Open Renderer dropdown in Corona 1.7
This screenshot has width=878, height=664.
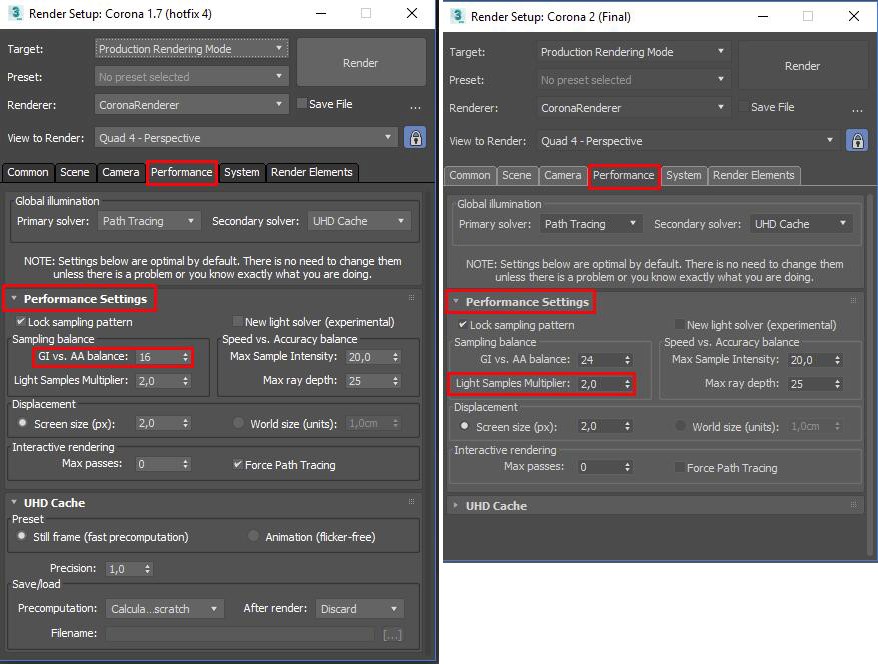click(192, 104)
